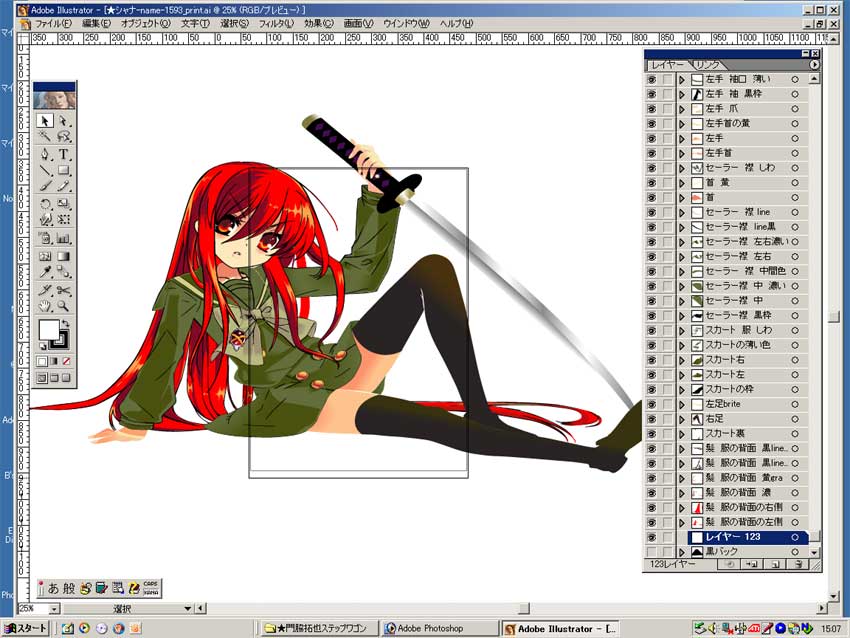Lock the スカート裏 layer
Image resolution: width=850 pixels, height=638 pixels.
point(667,433)
